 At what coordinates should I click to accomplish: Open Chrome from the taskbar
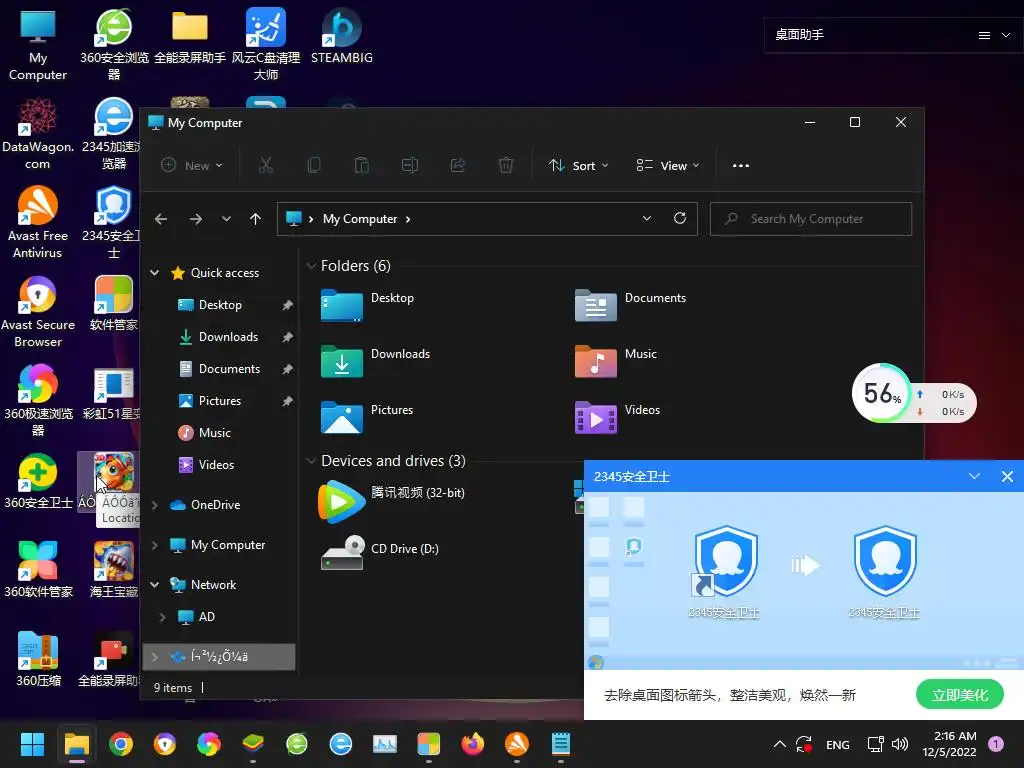121,744
